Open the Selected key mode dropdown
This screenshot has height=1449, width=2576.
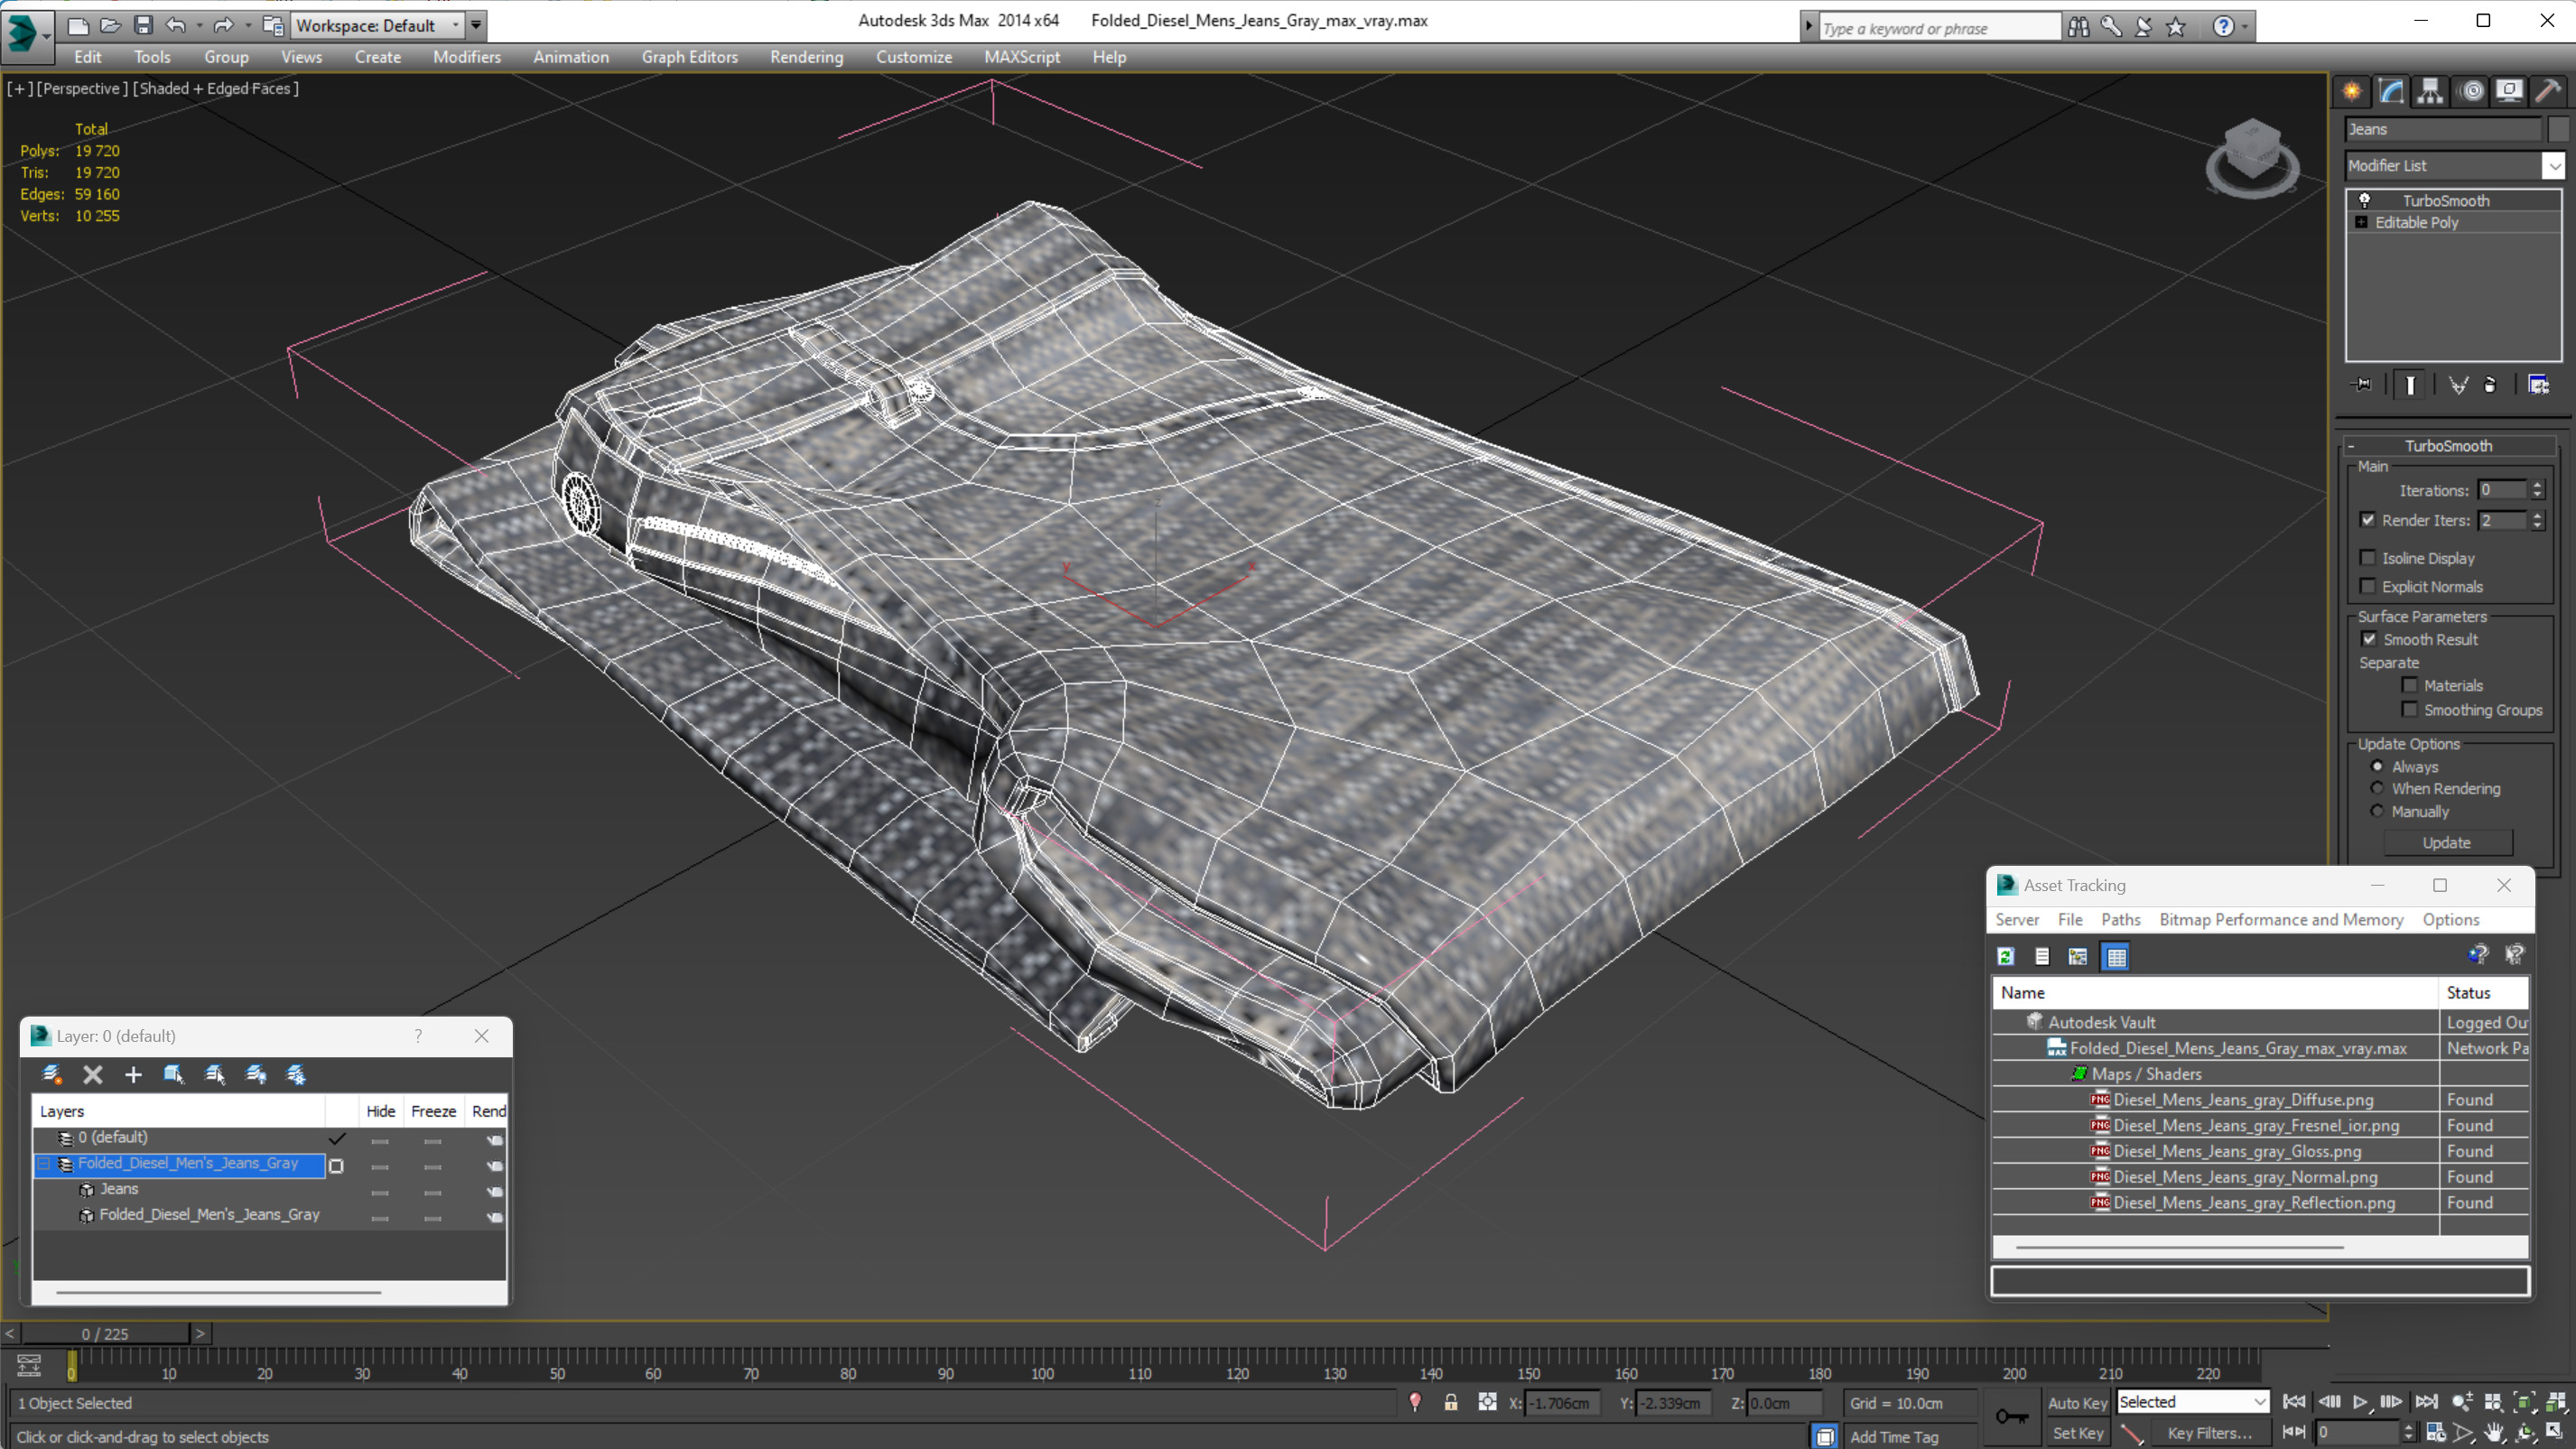pos(2258,1402)
